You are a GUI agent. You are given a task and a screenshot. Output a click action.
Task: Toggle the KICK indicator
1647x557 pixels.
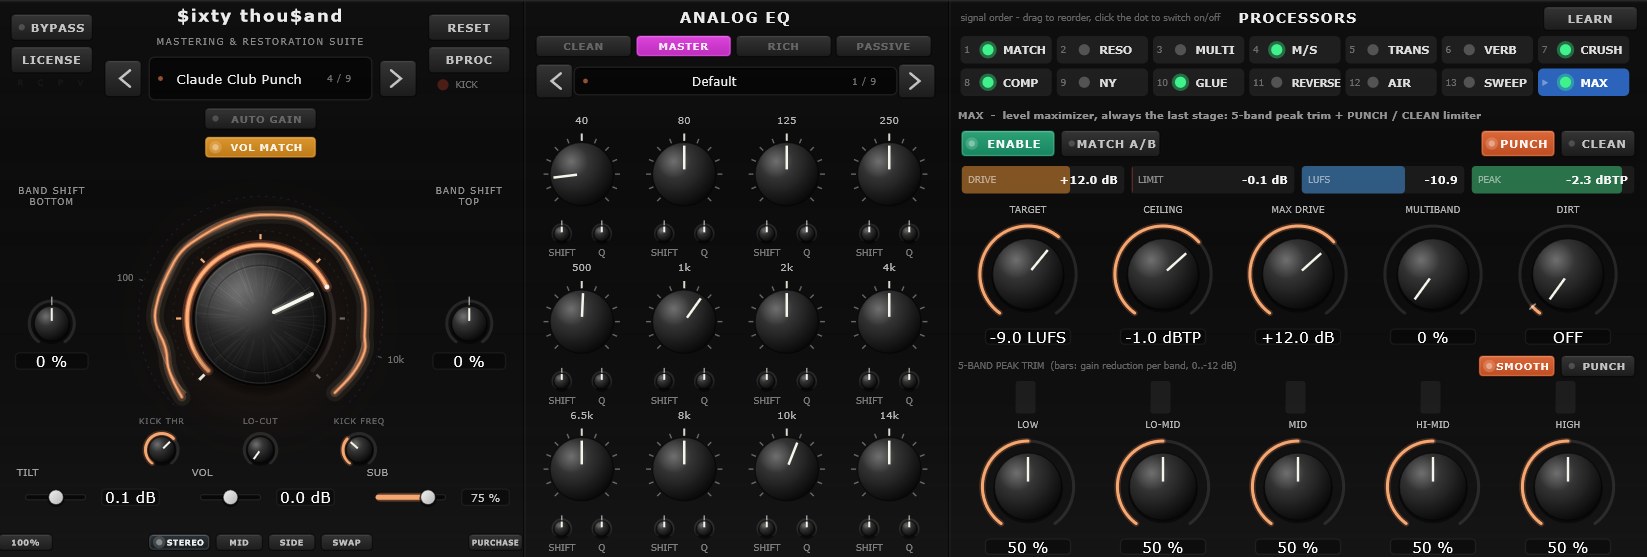tap(443, 85)
